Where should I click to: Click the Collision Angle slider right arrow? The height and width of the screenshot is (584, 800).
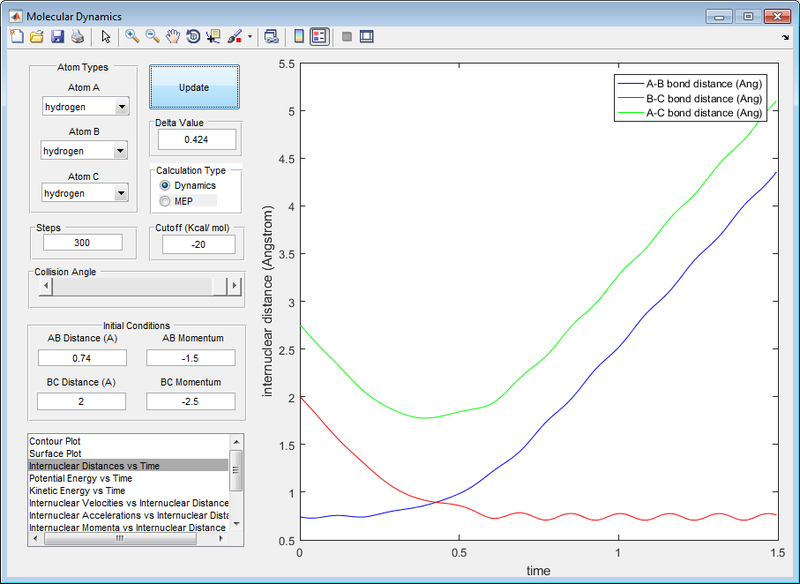[235, 287]
